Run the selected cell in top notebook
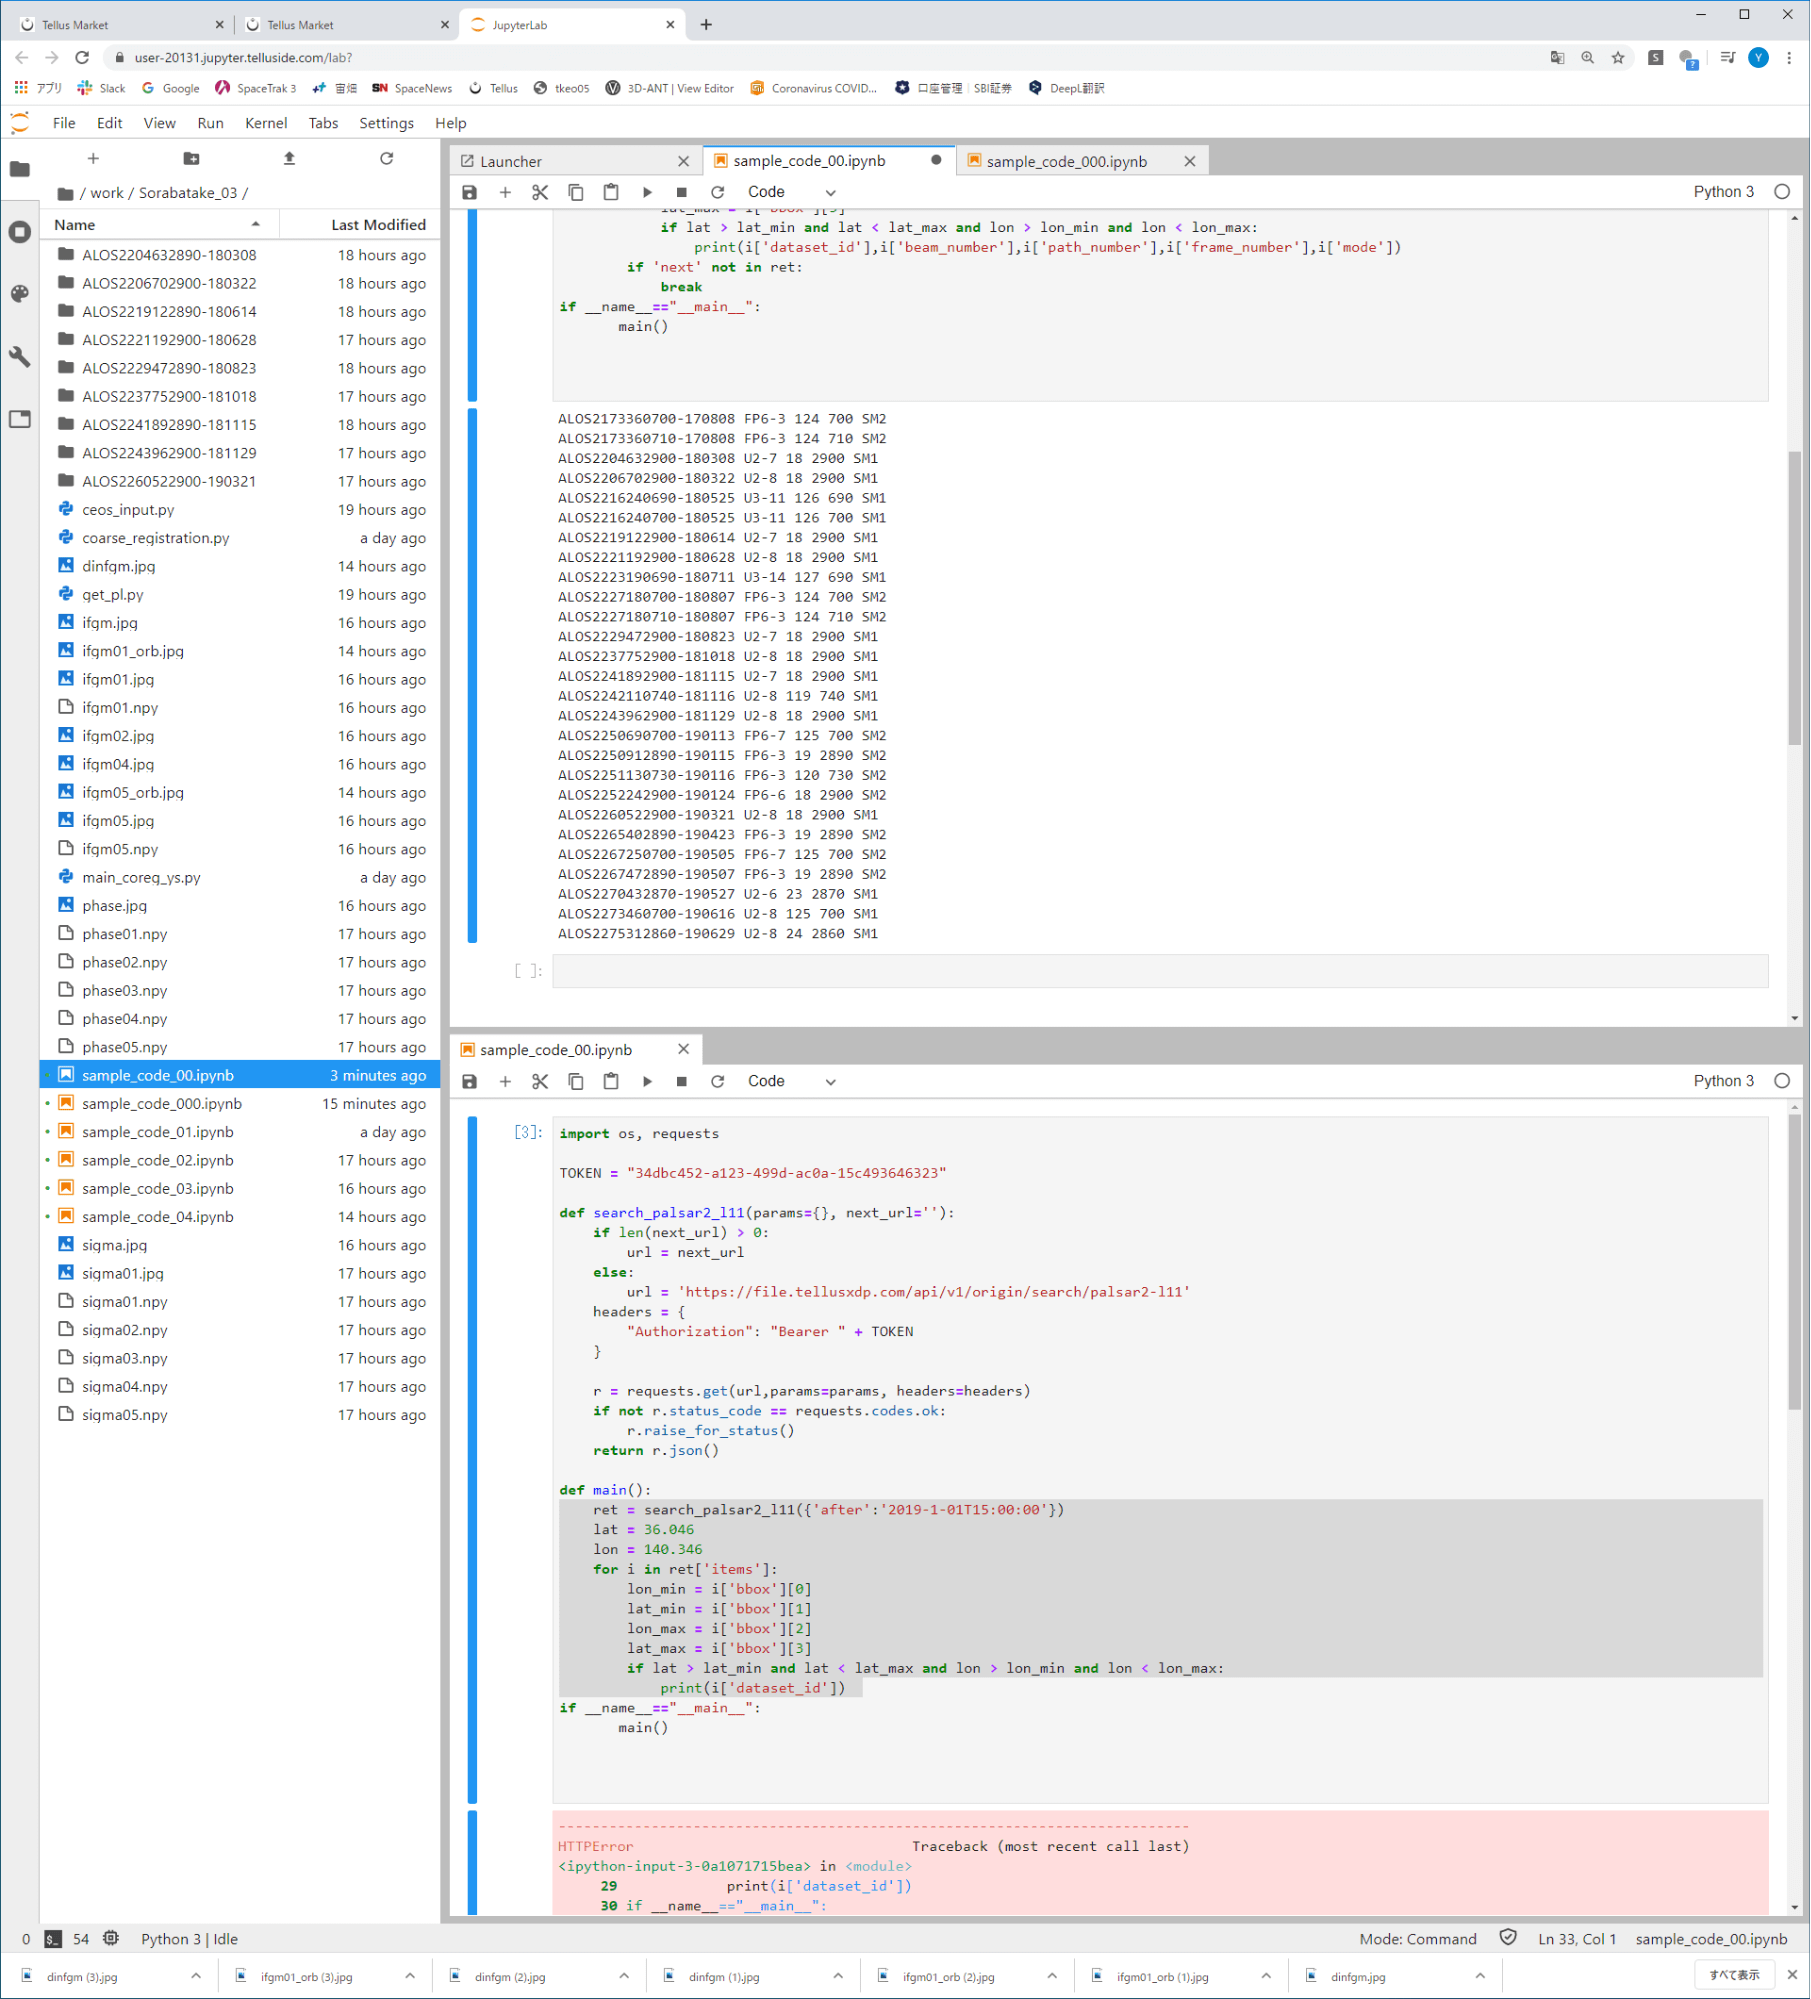 (647, 192)
